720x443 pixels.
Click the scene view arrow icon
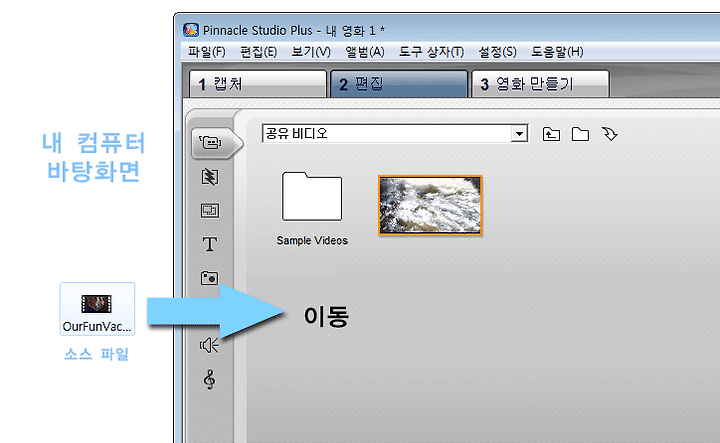[x=610, y=134]
